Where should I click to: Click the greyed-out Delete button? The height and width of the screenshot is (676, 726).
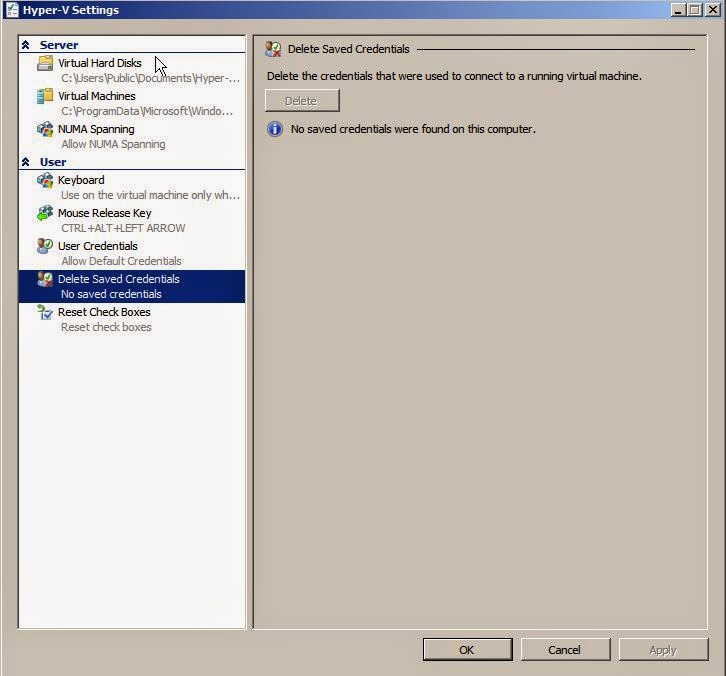pyautogui.click(x=302, y=100)
